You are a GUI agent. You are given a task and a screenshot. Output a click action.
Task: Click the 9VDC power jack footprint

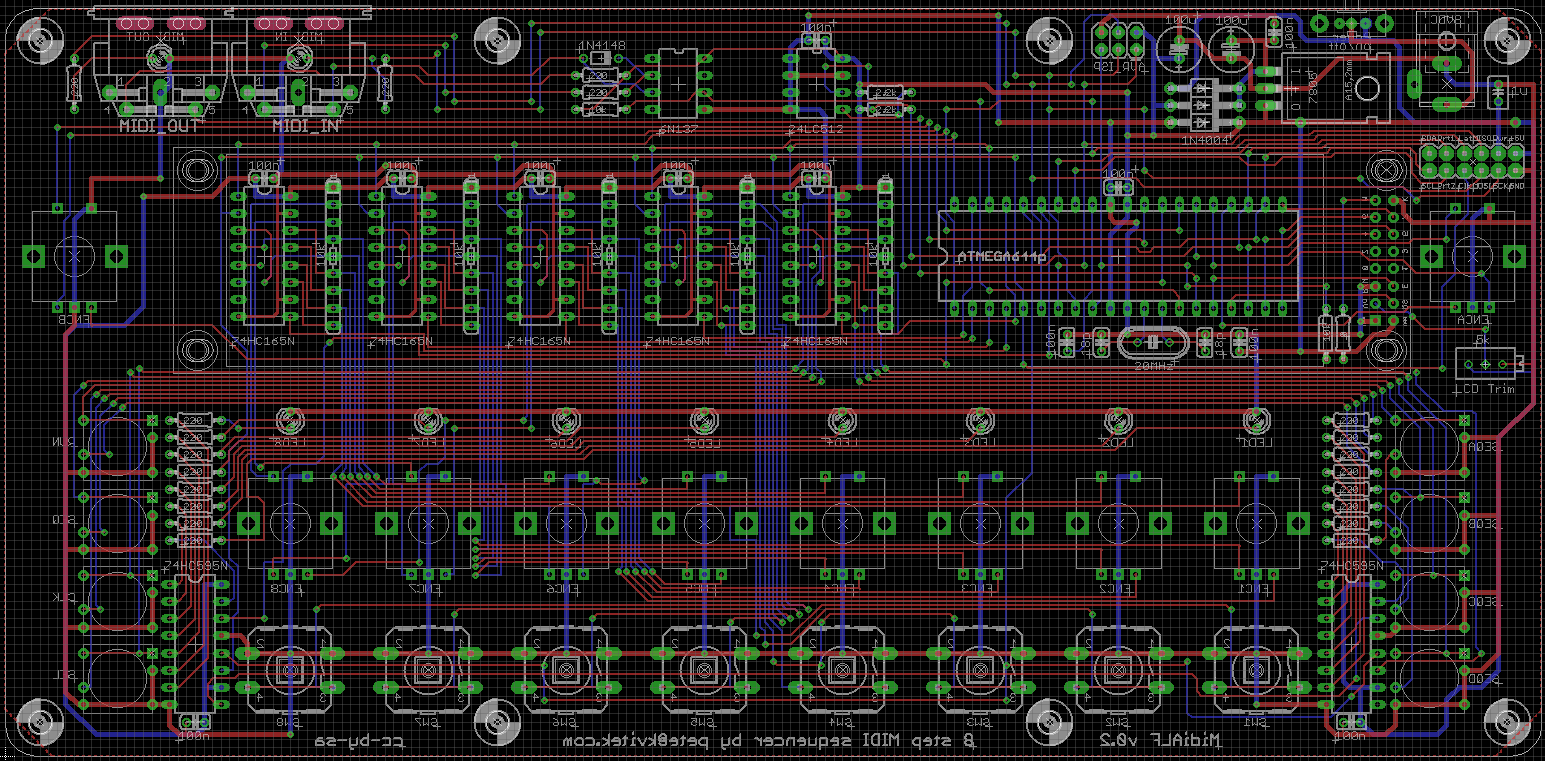click(x=1447, y=62)
